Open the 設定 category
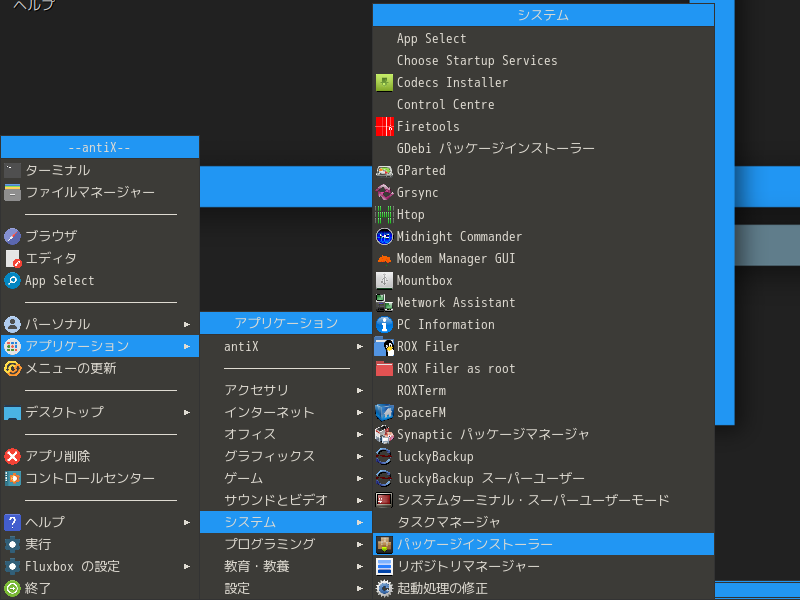Image resolution: width=800 pixels, height=600 pixels. 286,588
